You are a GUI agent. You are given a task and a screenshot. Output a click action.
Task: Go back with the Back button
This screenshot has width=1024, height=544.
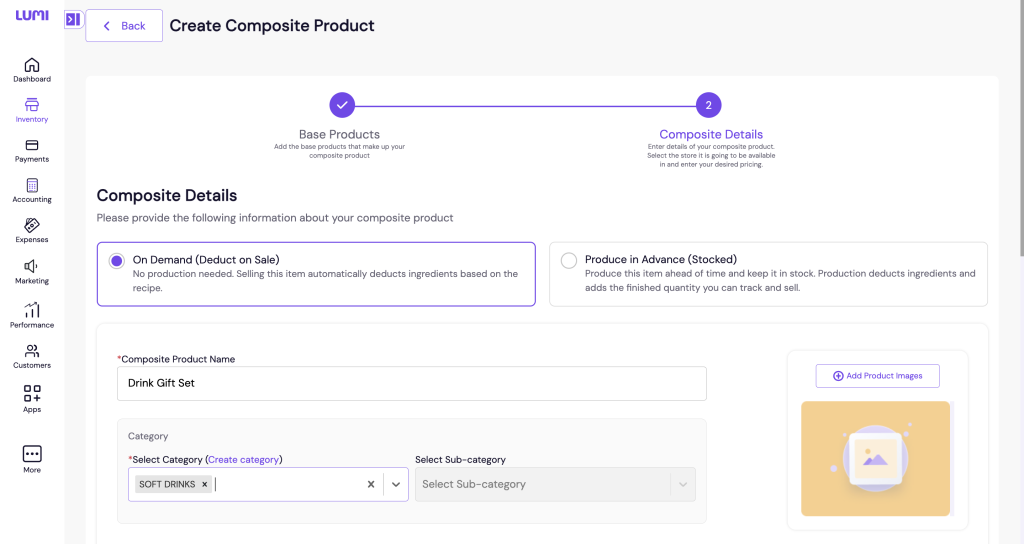[x=124, y=25]
